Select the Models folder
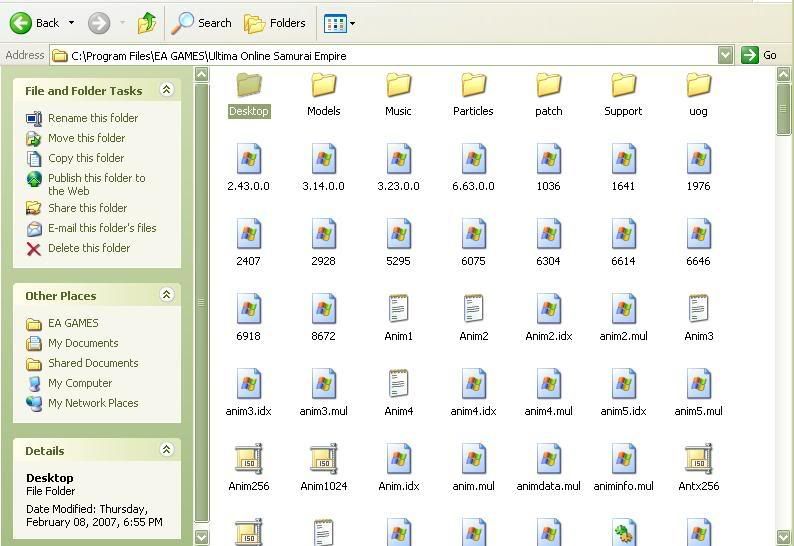This screenshot has height=546, width=794. point(324,95)
